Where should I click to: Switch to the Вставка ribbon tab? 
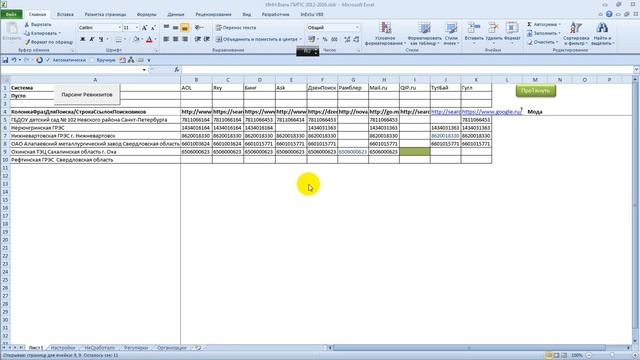pyautogui.click(x=65, y=14)
